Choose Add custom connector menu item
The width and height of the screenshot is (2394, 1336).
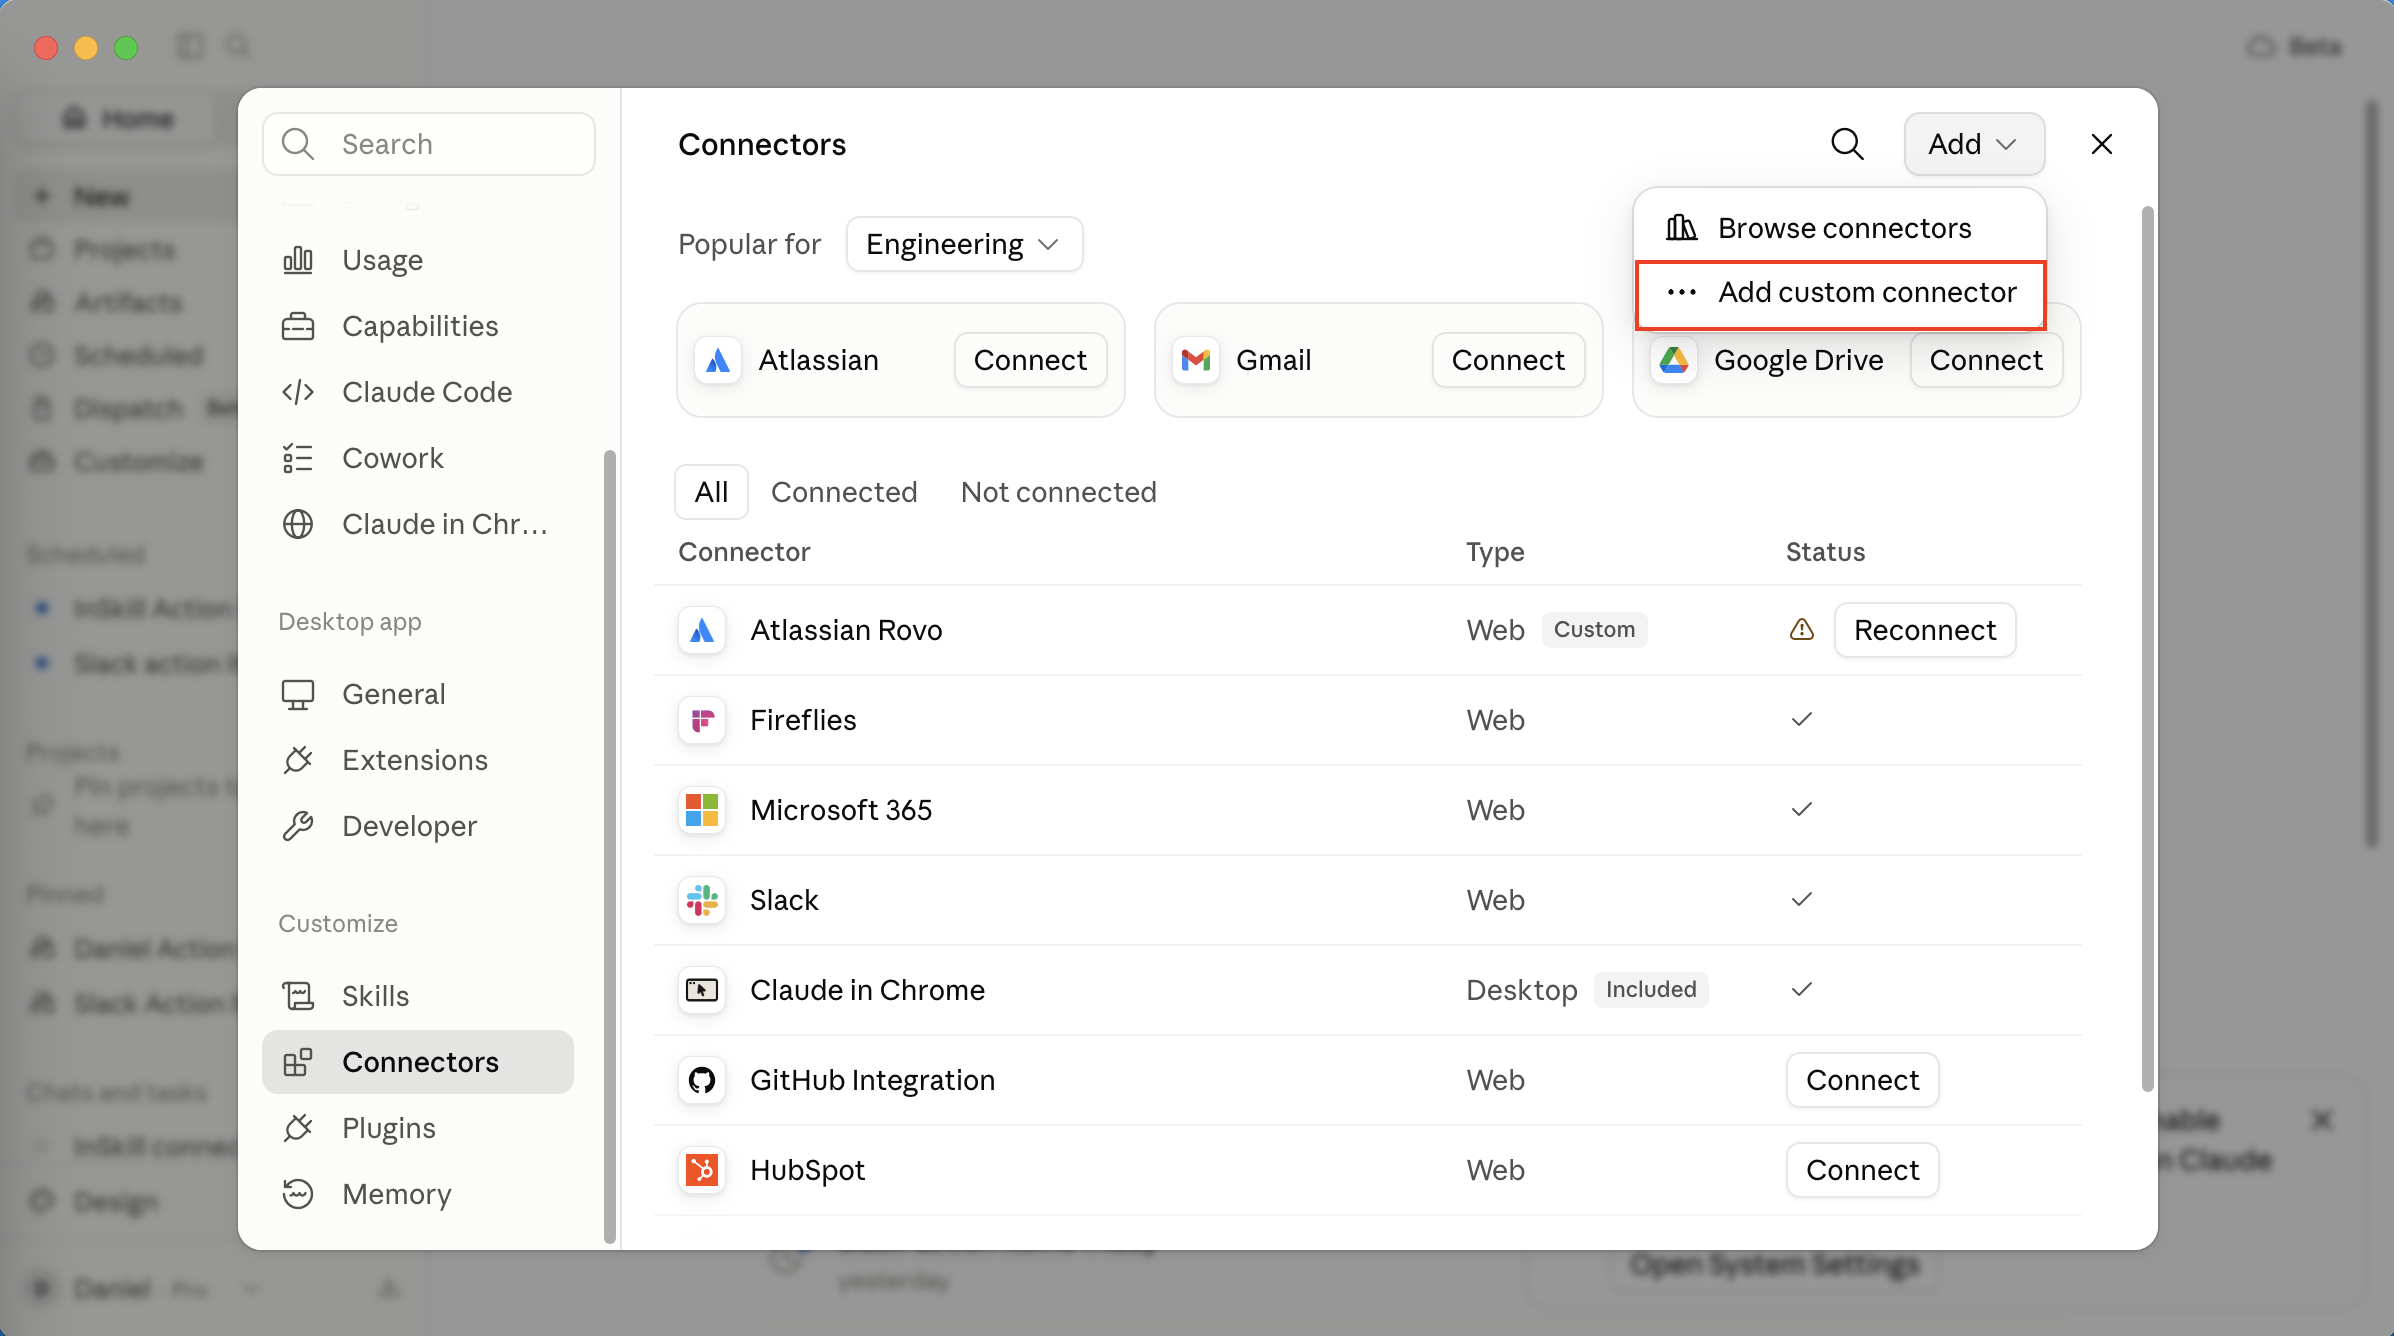(1840, 293)
